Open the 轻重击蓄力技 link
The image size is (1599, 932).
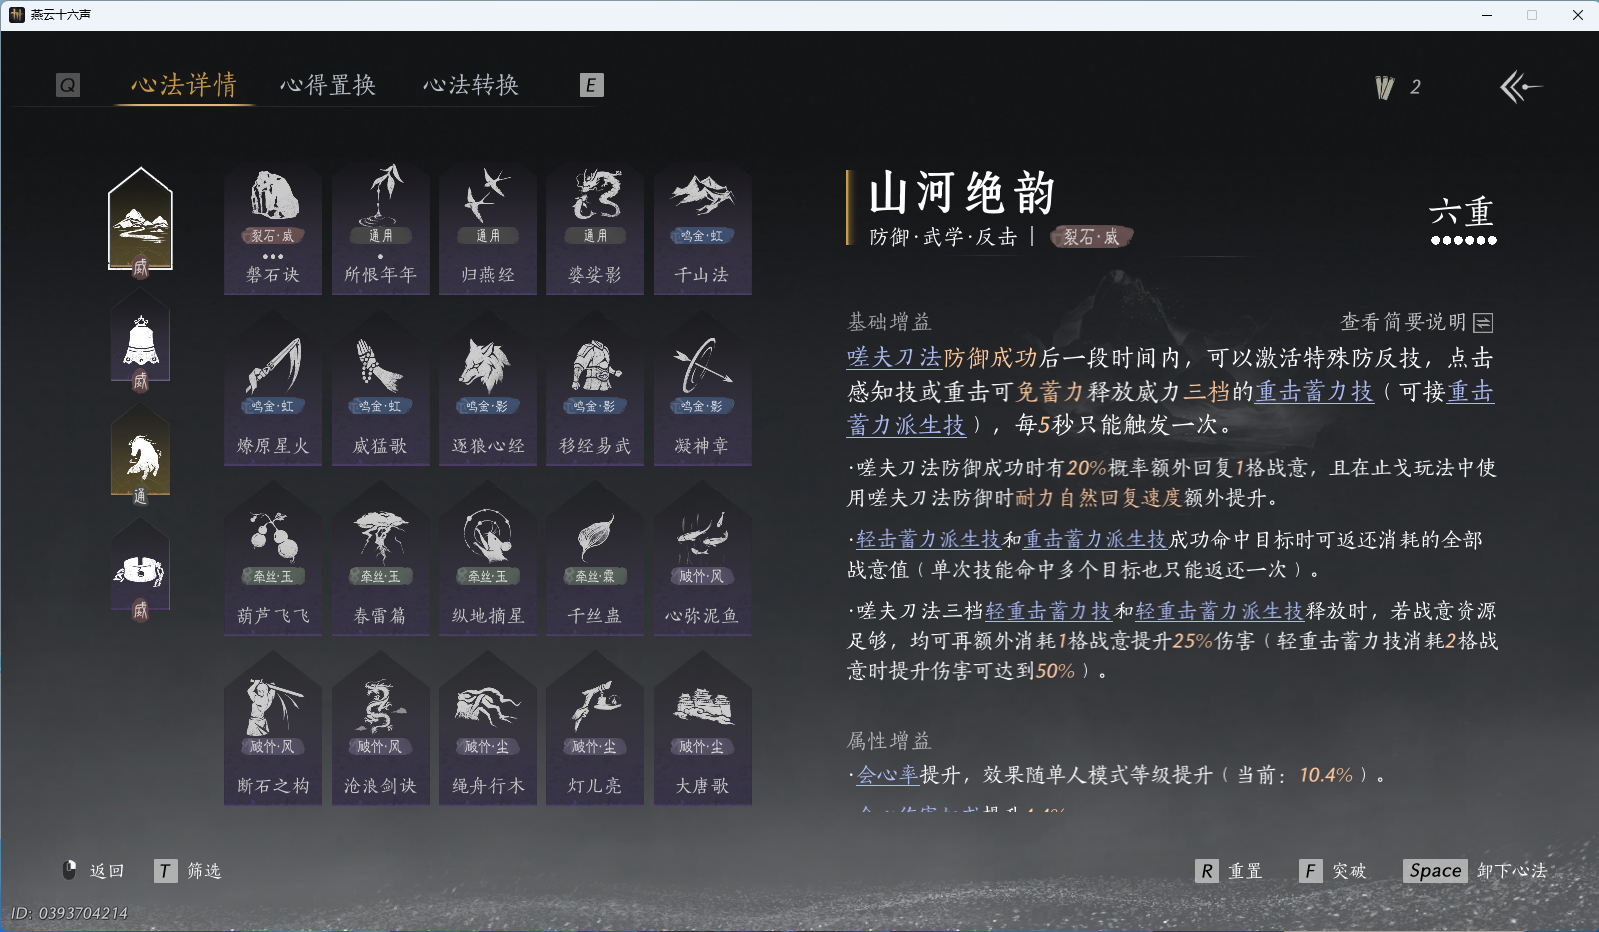click(x=1048, y=611)
